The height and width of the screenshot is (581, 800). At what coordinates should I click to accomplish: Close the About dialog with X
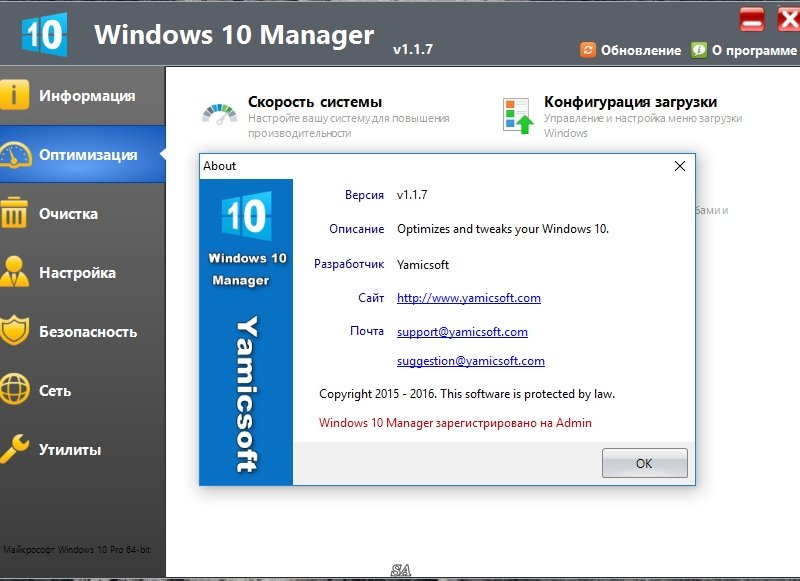(x=680, y=166)
